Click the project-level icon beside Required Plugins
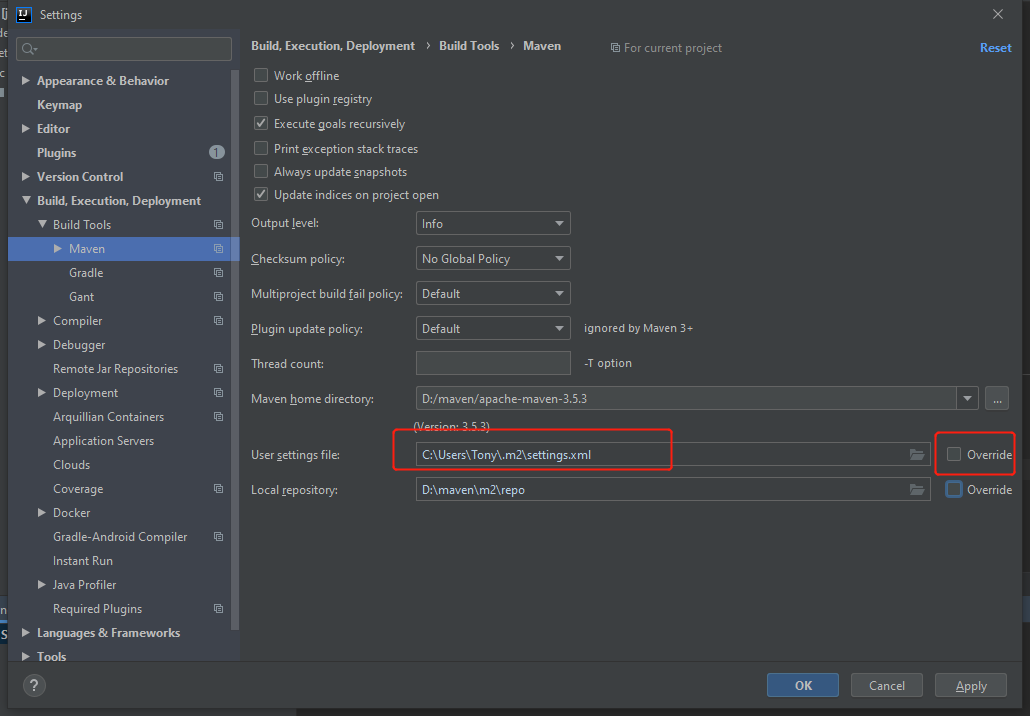The height and width of the screenshot is (716, 1030). [x=219, y=609]
